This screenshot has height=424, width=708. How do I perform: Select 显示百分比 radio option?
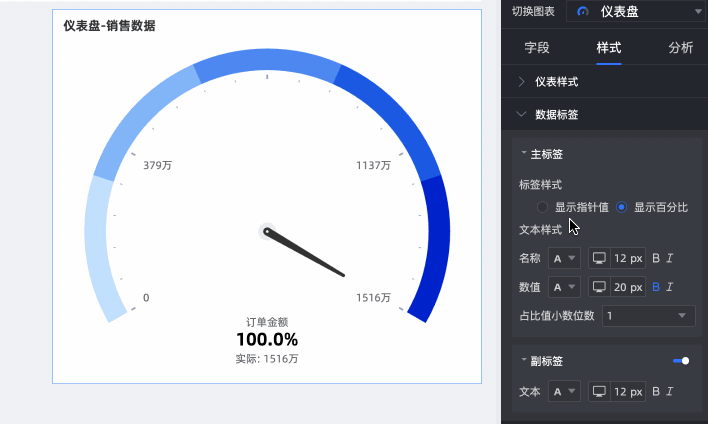coord(622,207)
